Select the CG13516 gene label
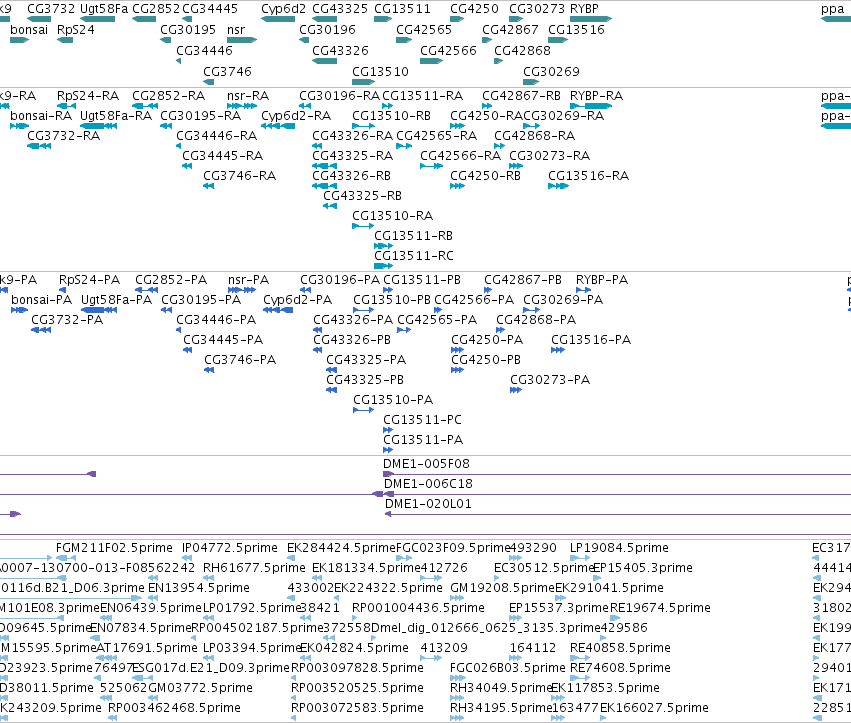 pyautogui.click(x=576, y=29)
